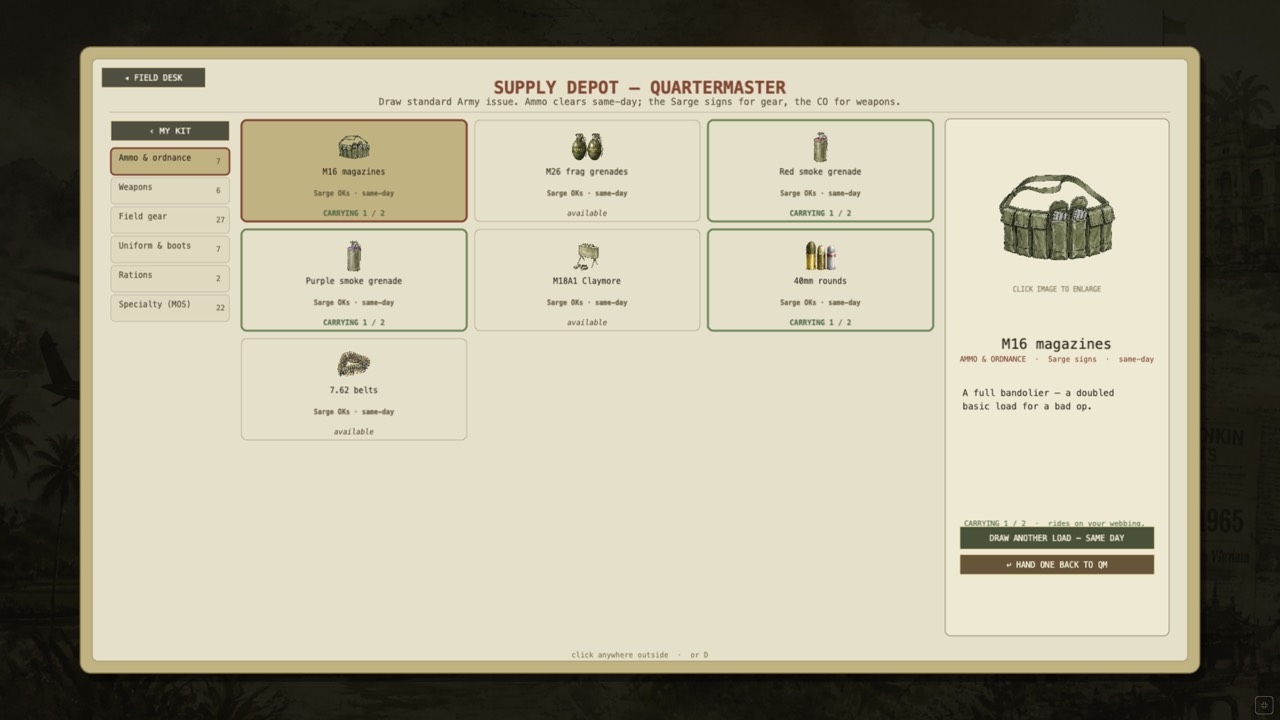Click the 'Purple smoke grenade' card label
This screenshot has width=1280, height=720.
click(x=353, y=281)
